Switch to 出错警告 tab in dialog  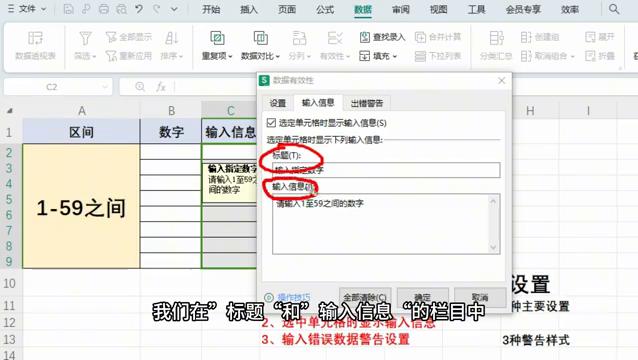367,103
